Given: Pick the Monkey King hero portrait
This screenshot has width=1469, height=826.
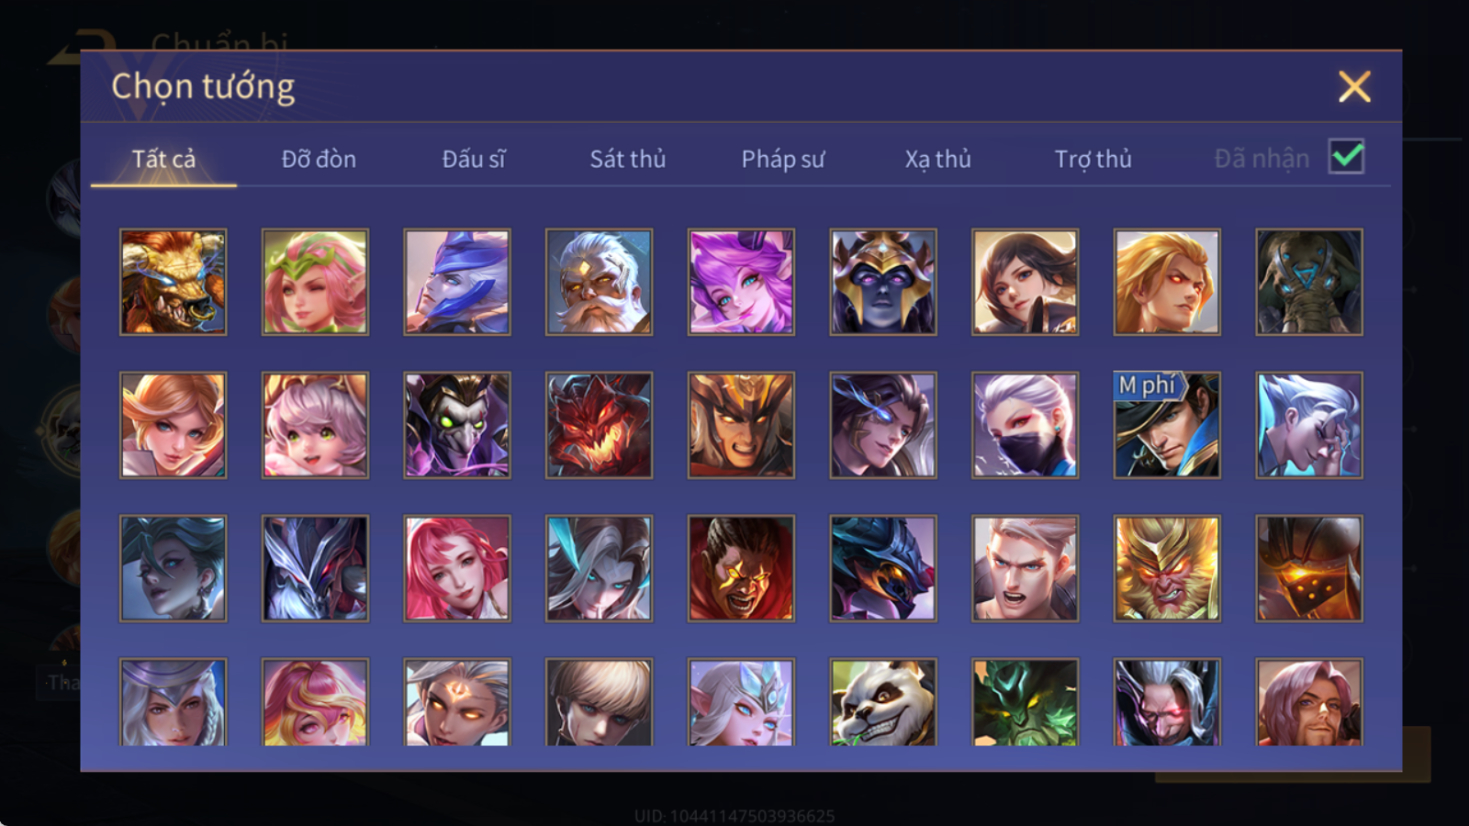Looking at the screenshot, I should (1167, 568).
